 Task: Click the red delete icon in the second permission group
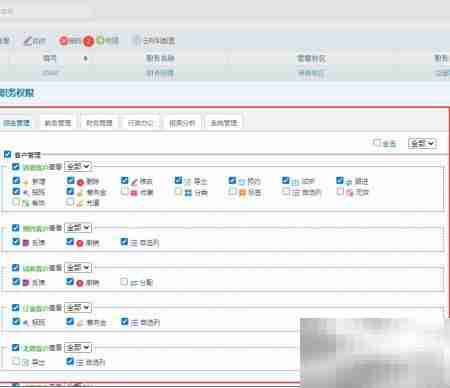pos(80,243)
